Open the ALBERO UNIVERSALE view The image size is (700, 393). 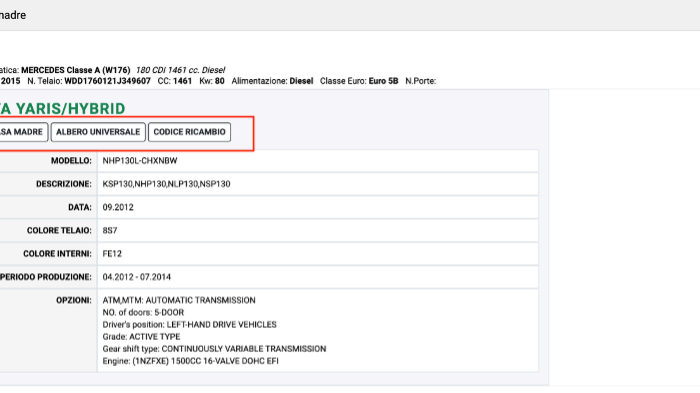(98, 132)
